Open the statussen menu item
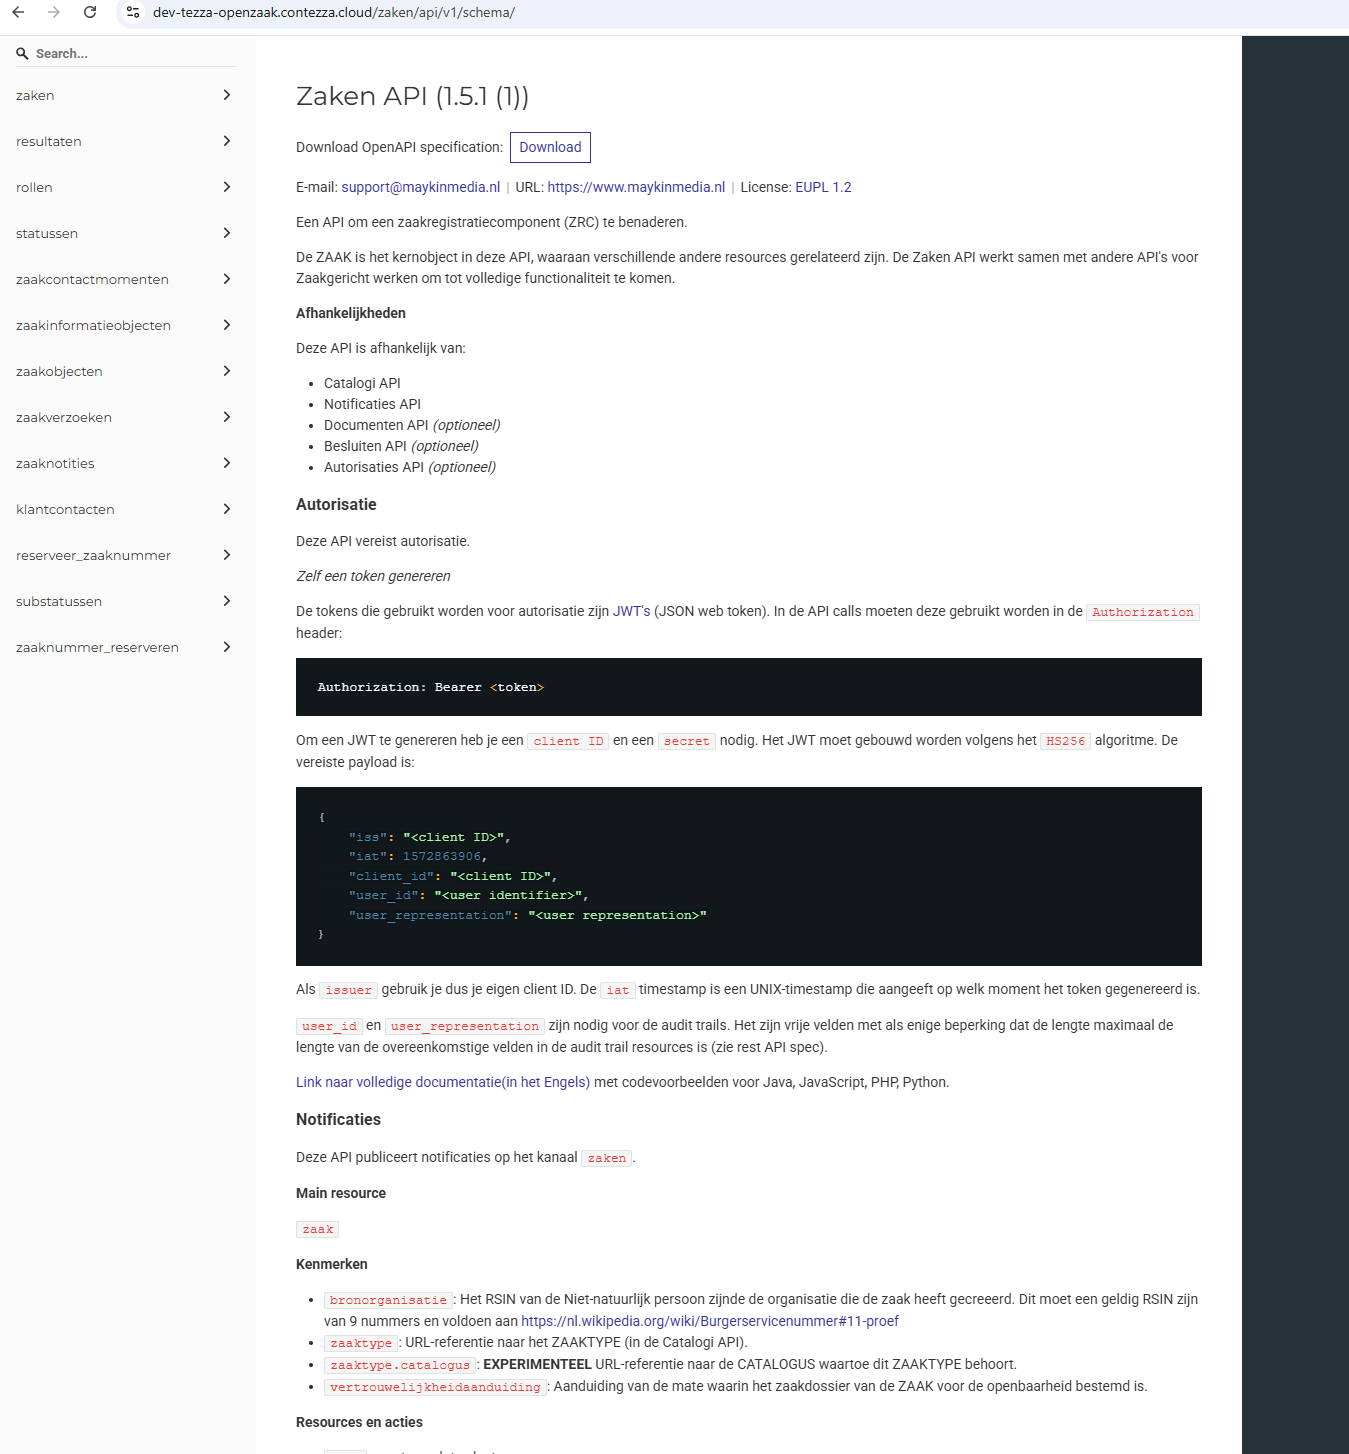Viewport: 1349px width, 1454px height. [x=47, y=233]
